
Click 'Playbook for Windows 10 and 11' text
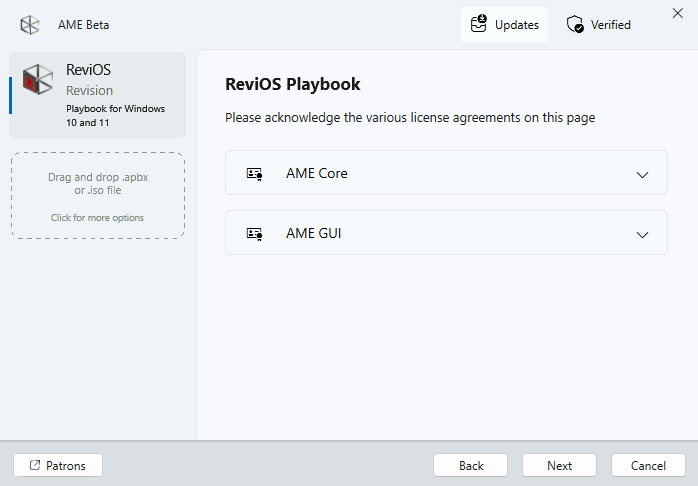click(x=115, y=115)
